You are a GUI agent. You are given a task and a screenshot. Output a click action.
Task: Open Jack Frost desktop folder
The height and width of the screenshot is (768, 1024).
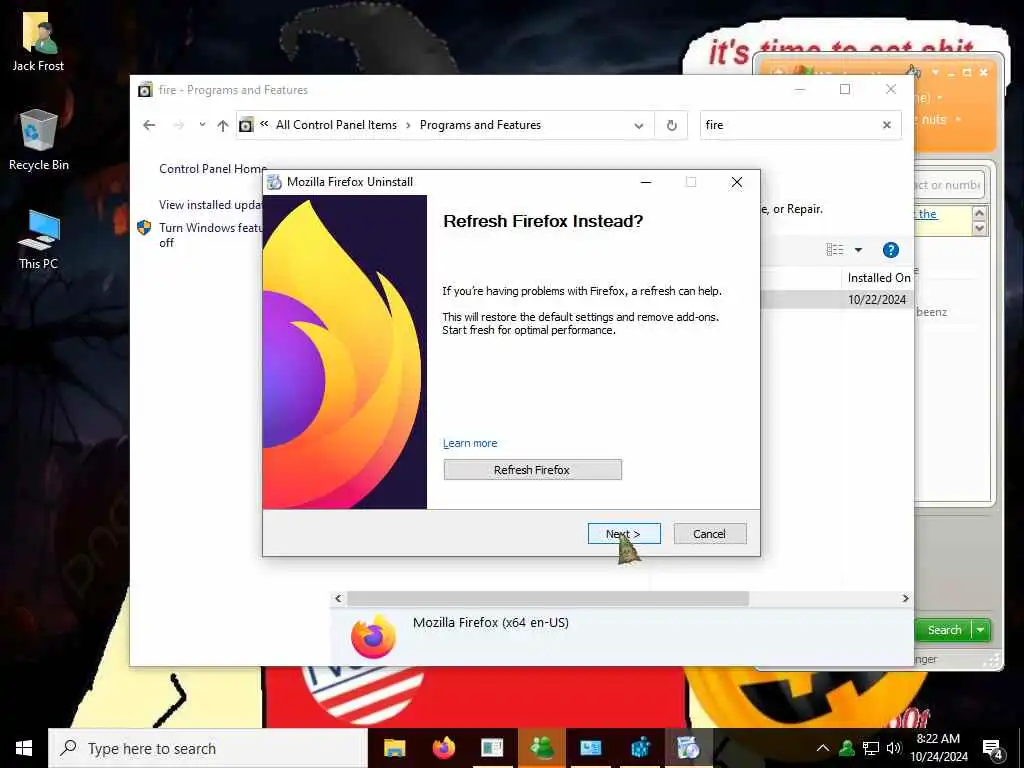[x=39, y=42]
